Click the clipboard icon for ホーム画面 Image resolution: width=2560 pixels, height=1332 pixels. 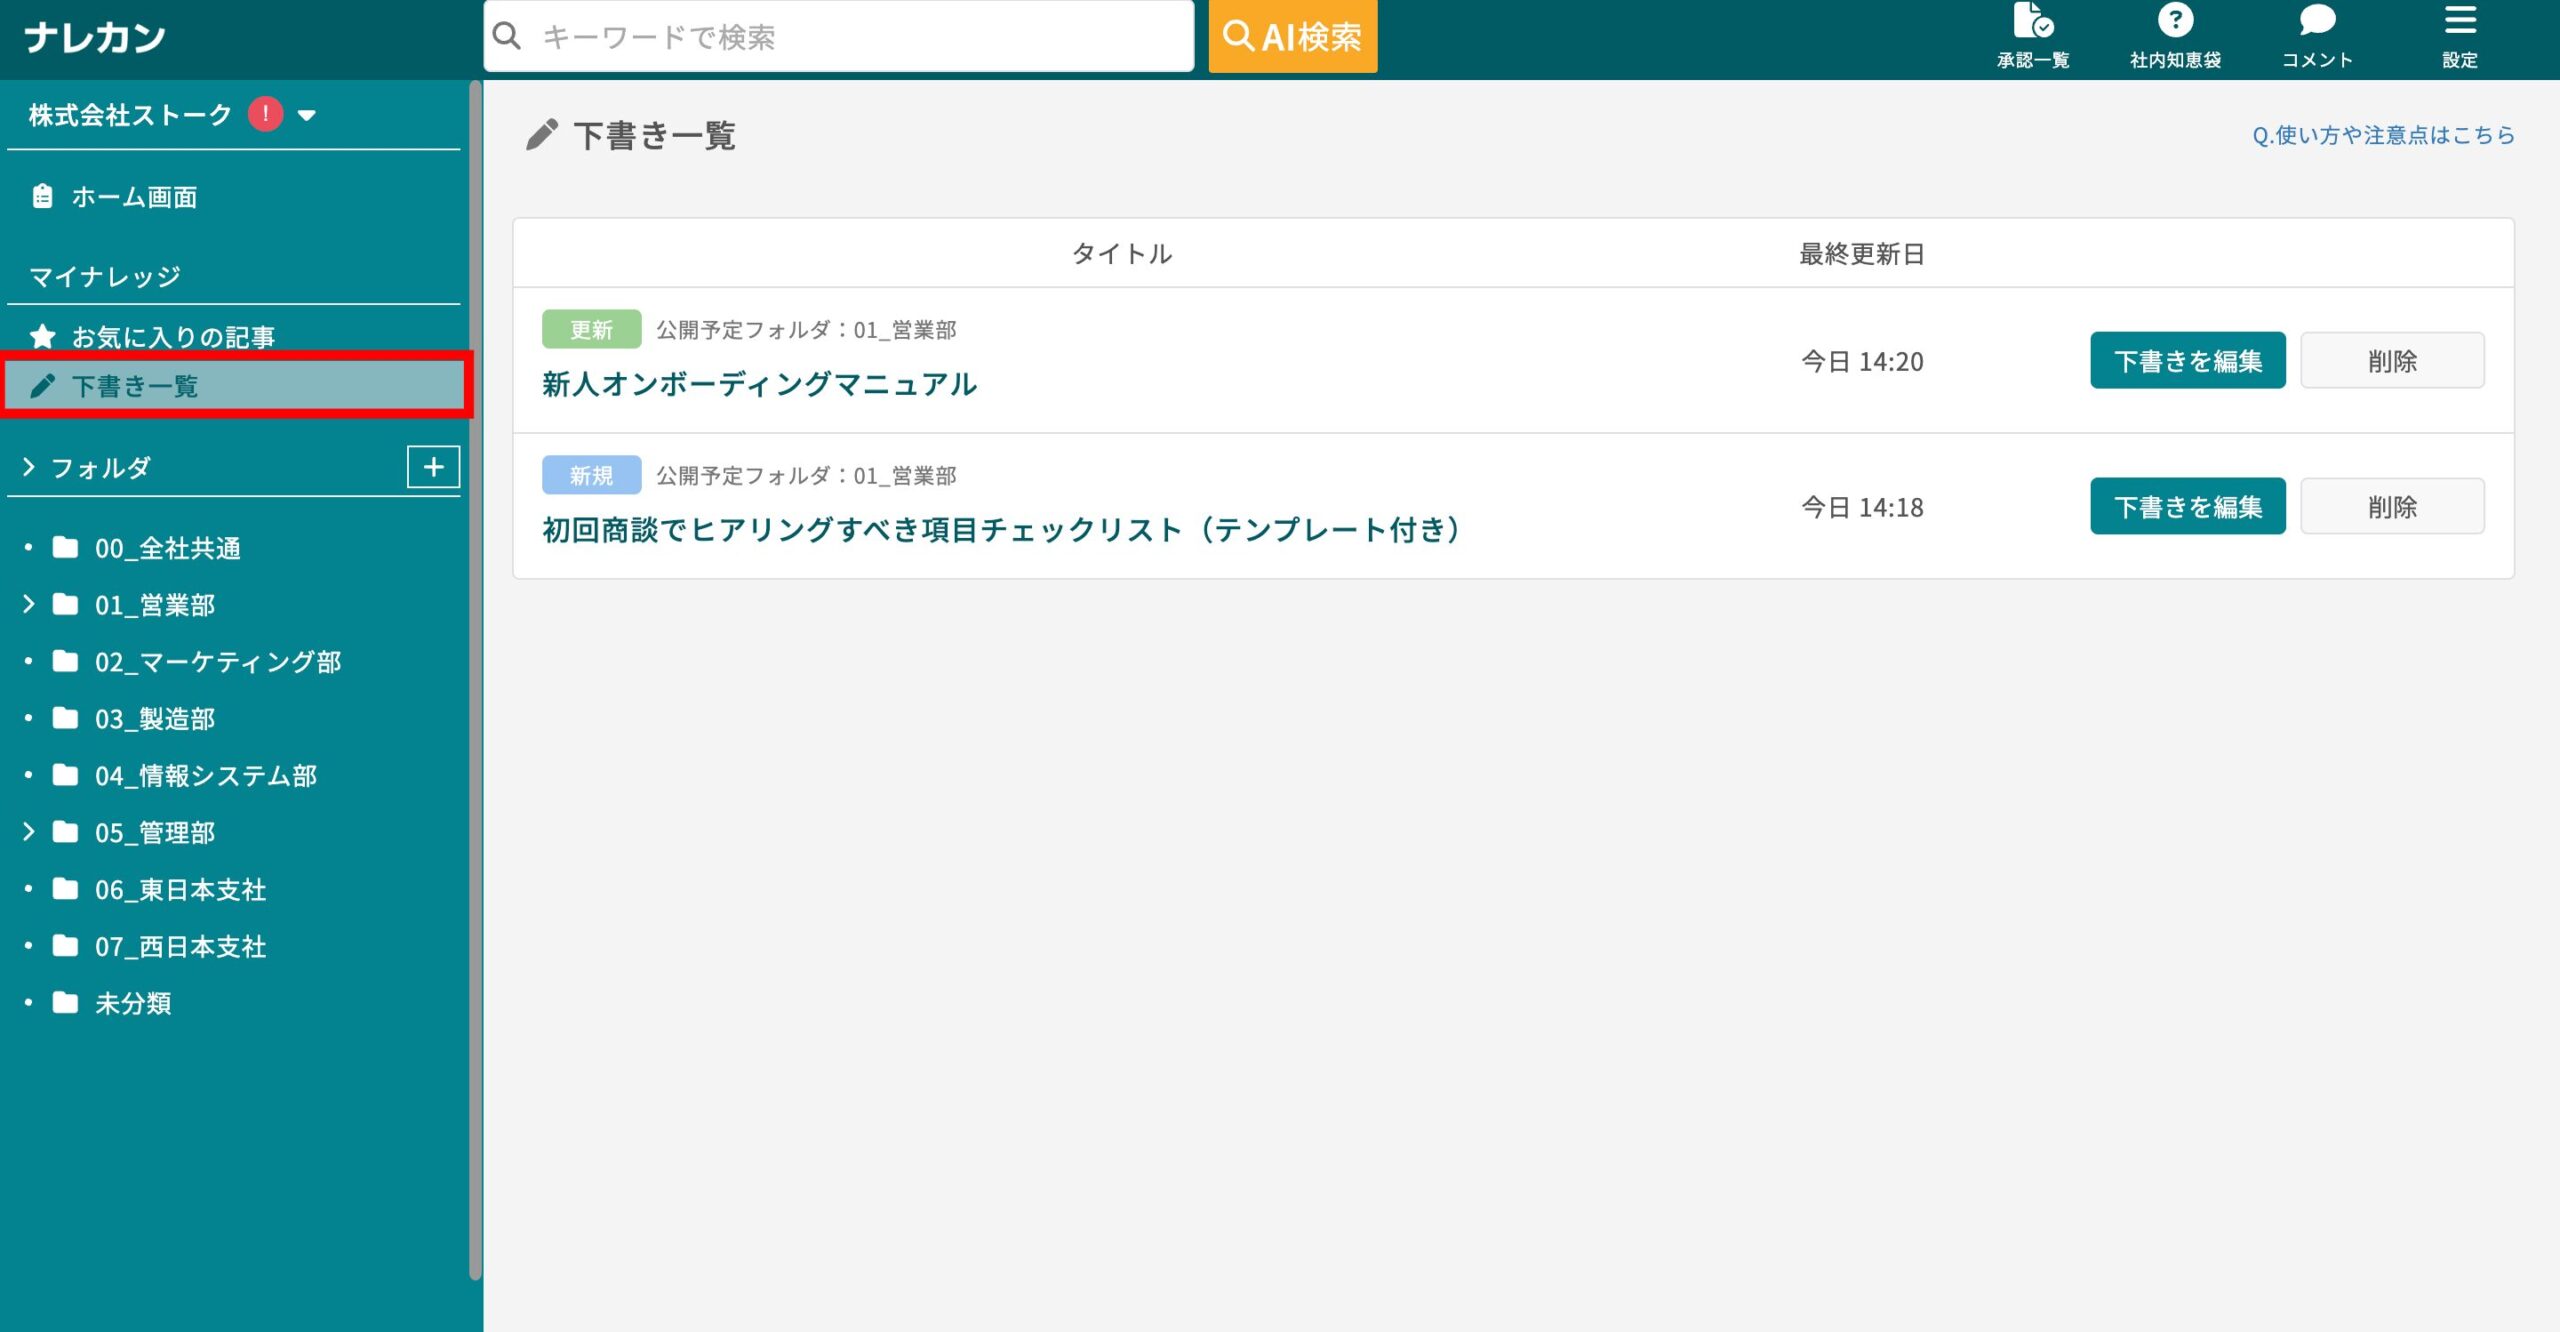(42, 196)
